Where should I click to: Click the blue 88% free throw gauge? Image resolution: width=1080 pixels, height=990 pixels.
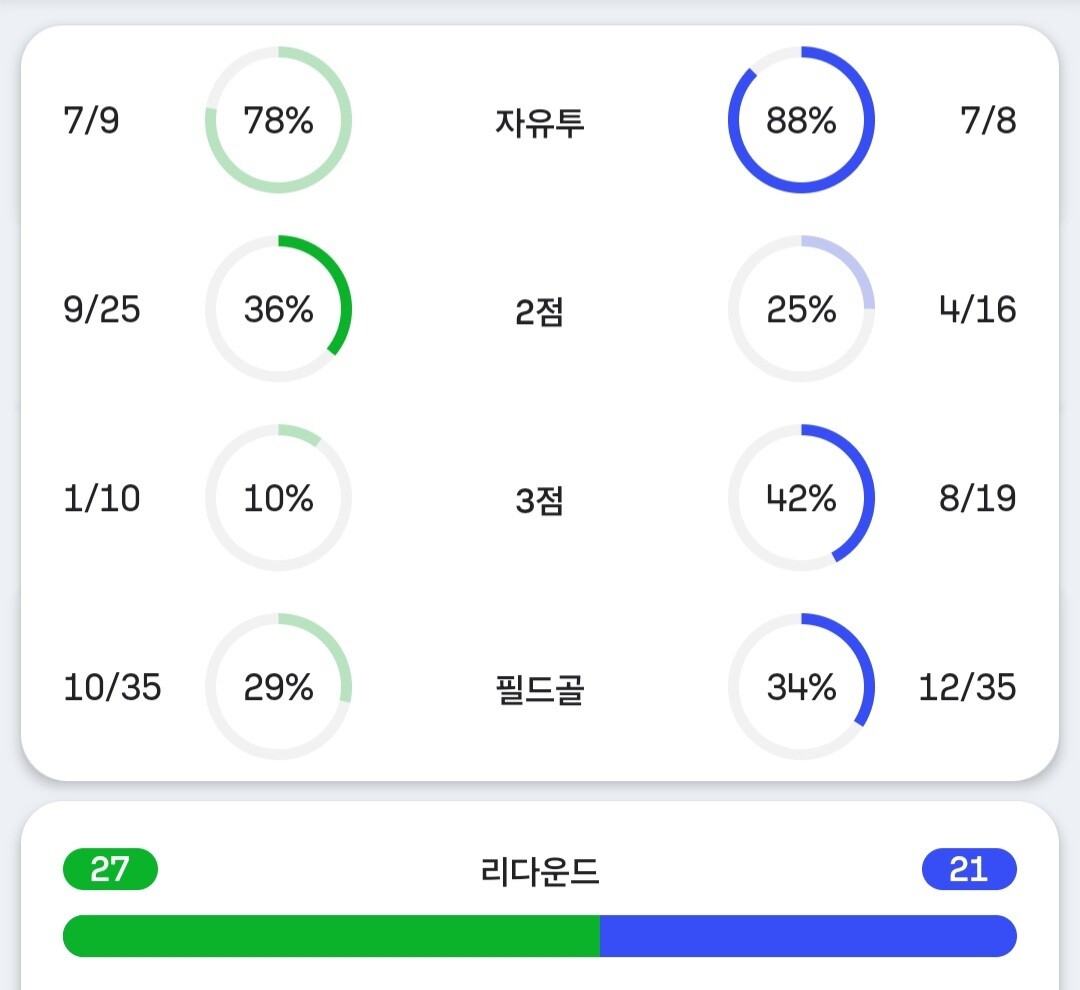click(801, 120)
